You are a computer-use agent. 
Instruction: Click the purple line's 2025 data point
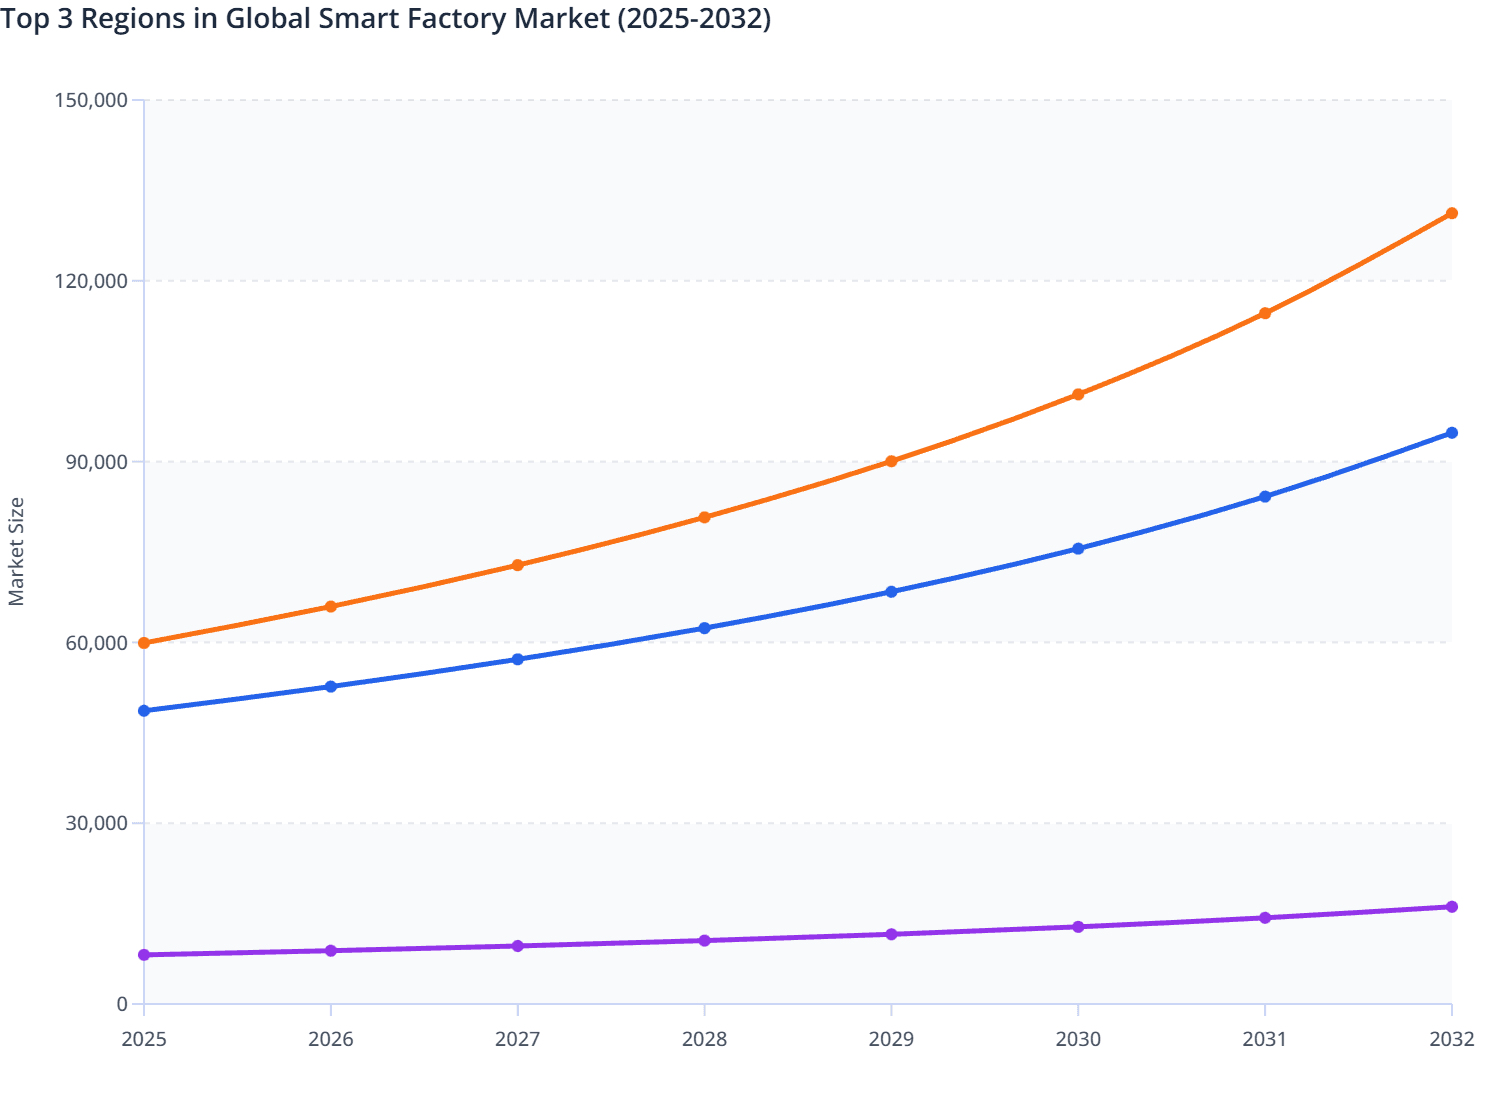pos(143,956)
